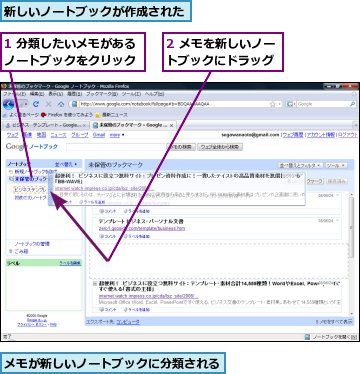Click collapse icon of the 書式の王様 memo

click(x=95, y=284)
